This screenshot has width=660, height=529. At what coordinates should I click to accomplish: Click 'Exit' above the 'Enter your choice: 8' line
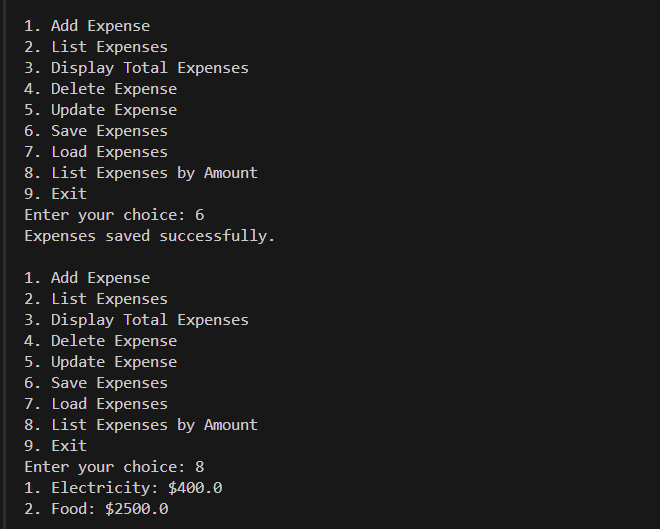(x=68, y=446)
